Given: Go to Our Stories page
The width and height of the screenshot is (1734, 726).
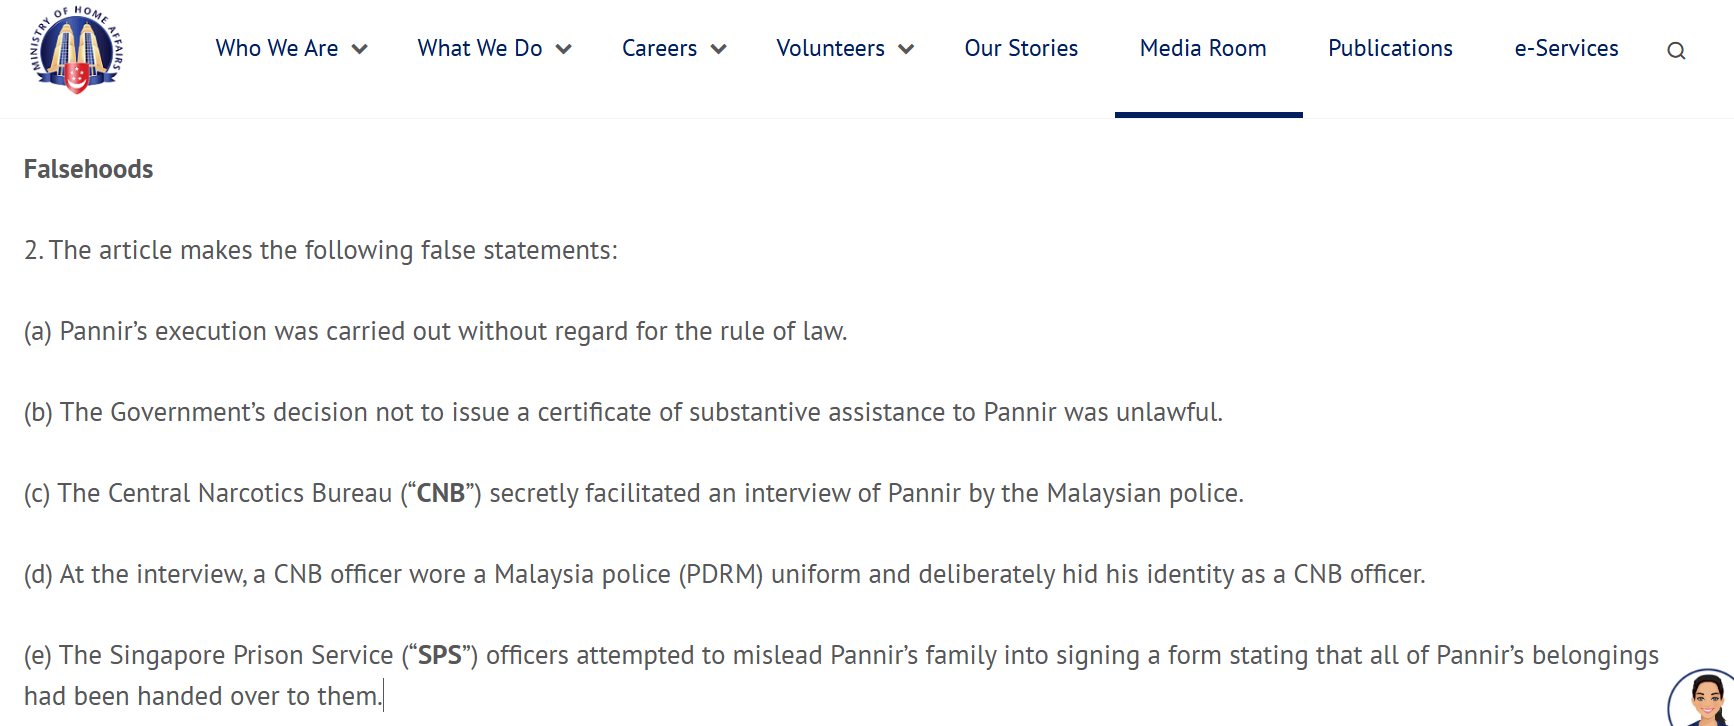Looking at the screenshot, I should point(1021,48).
